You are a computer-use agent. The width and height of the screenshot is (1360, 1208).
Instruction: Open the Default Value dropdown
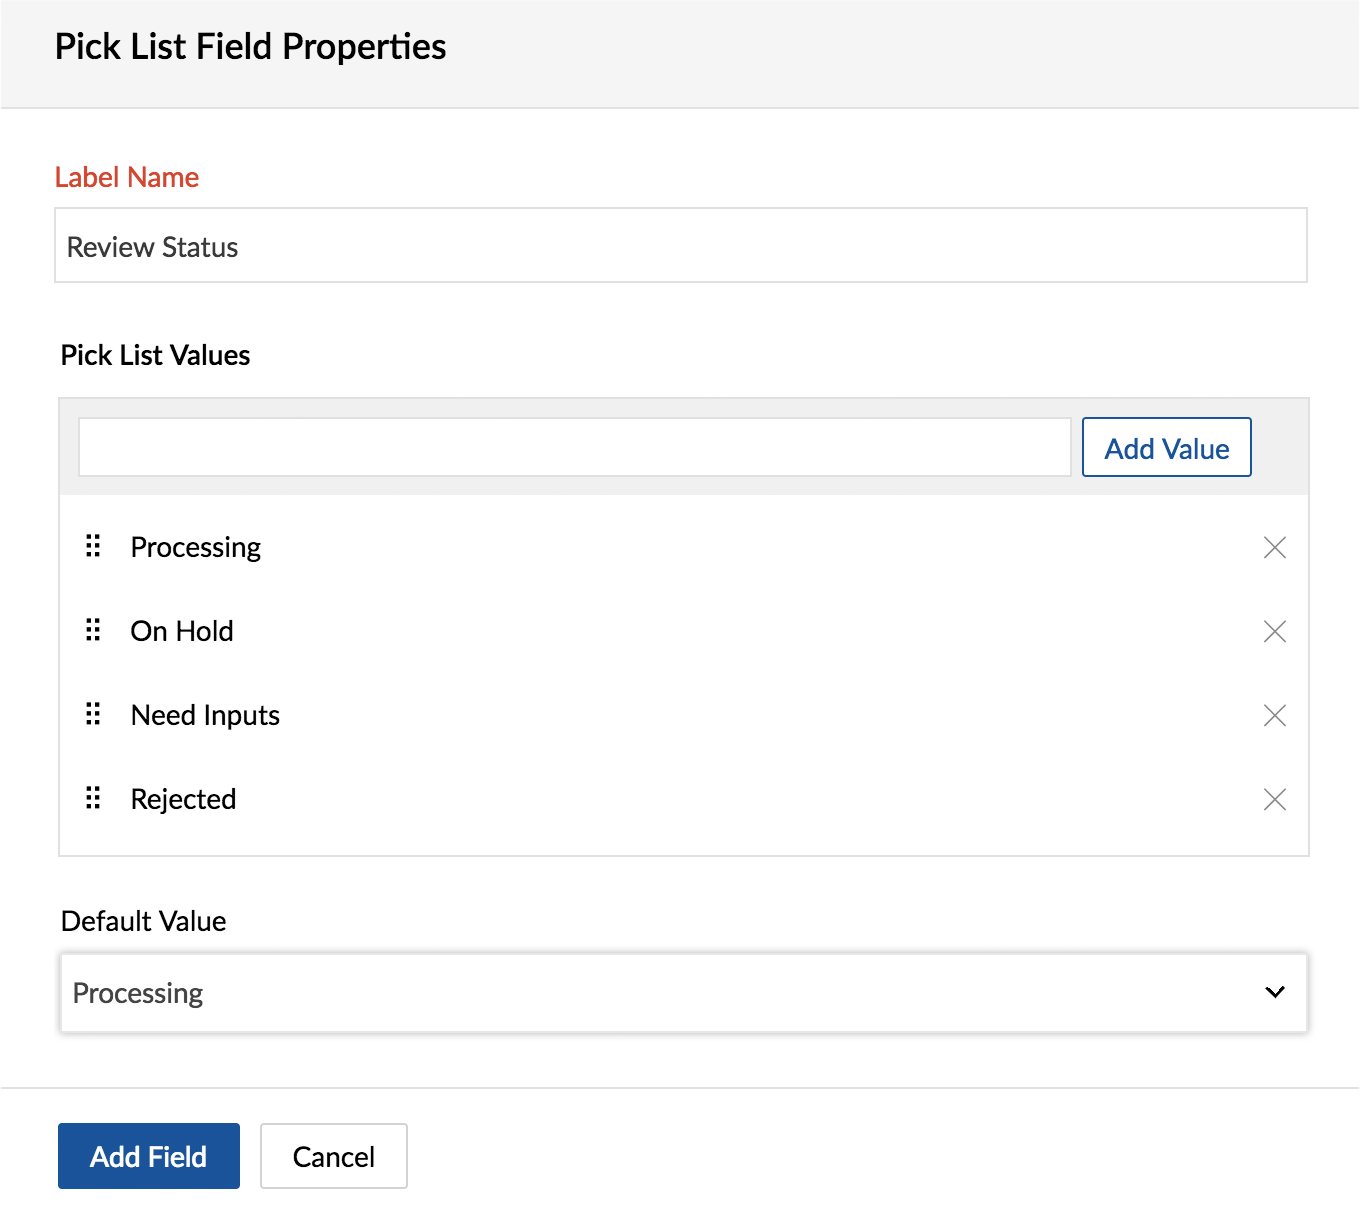[683, 993]
